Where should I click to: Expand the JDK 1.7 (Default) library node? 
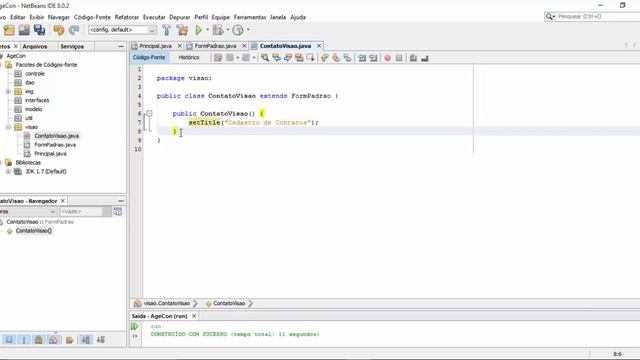point(8,172)
